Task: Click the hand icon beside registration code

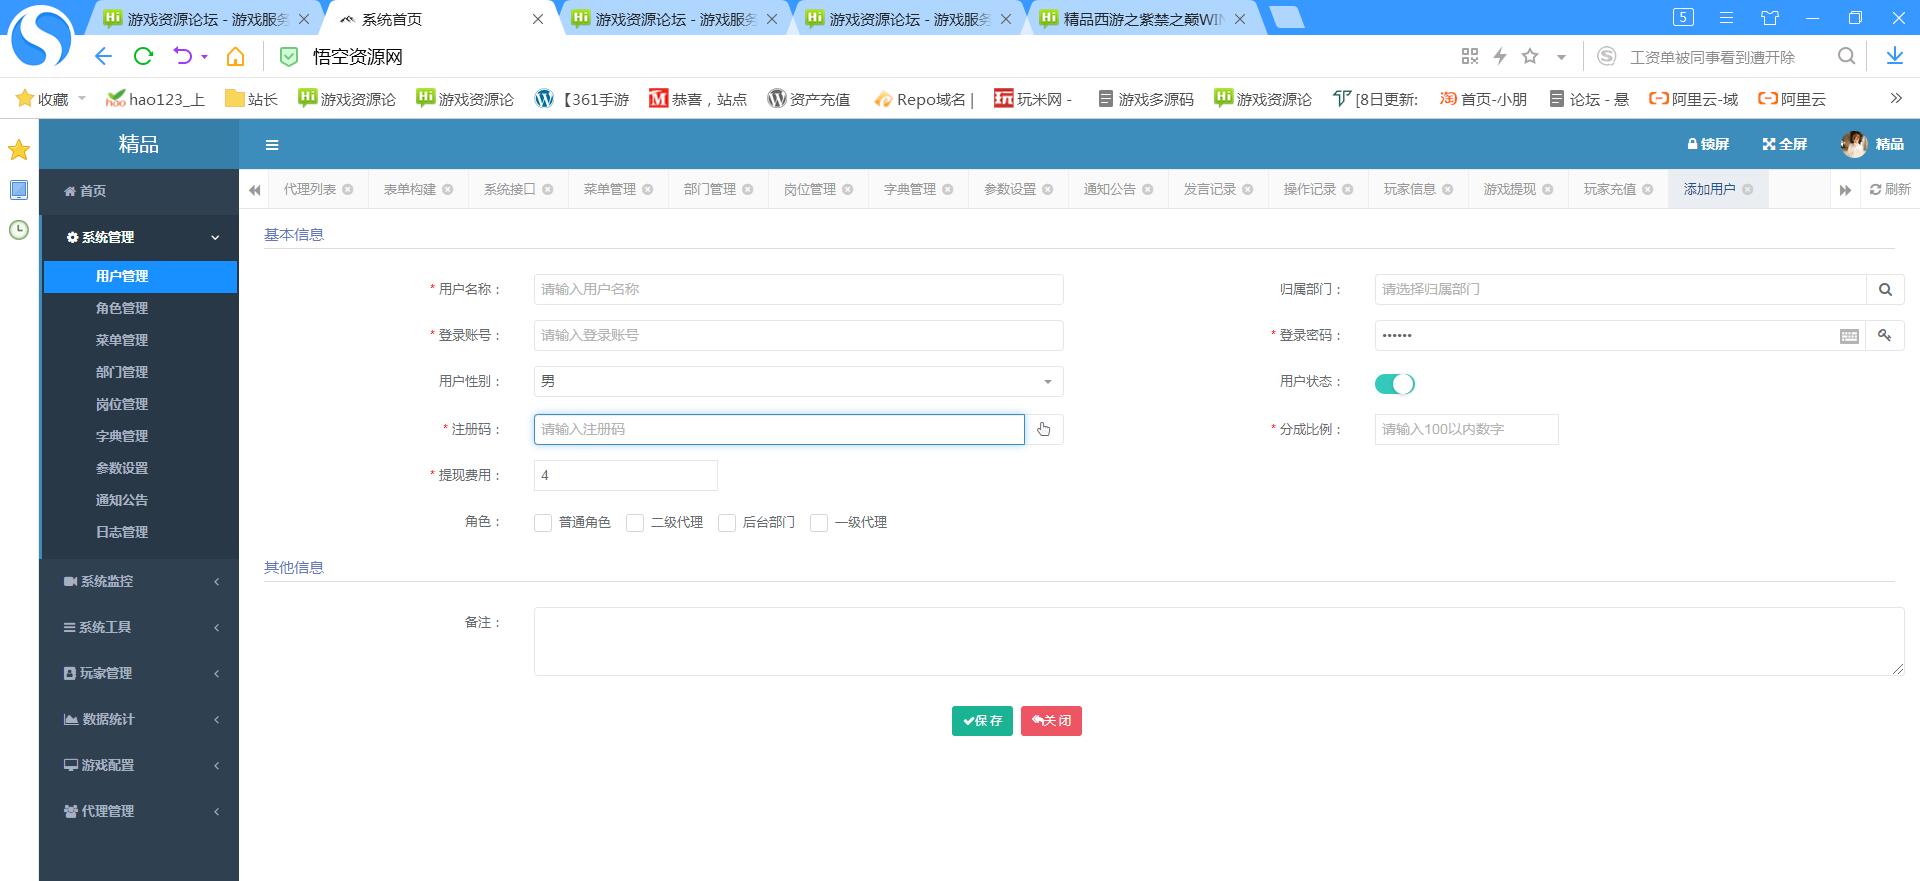Action: pyautogui.click(x=1044, y=430)
